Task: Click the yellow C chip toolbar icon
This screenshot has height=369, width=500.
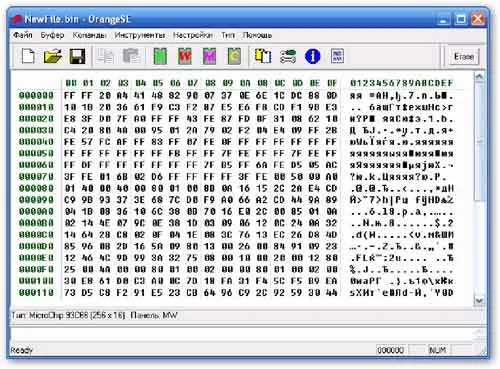Action: pos(234,56)
